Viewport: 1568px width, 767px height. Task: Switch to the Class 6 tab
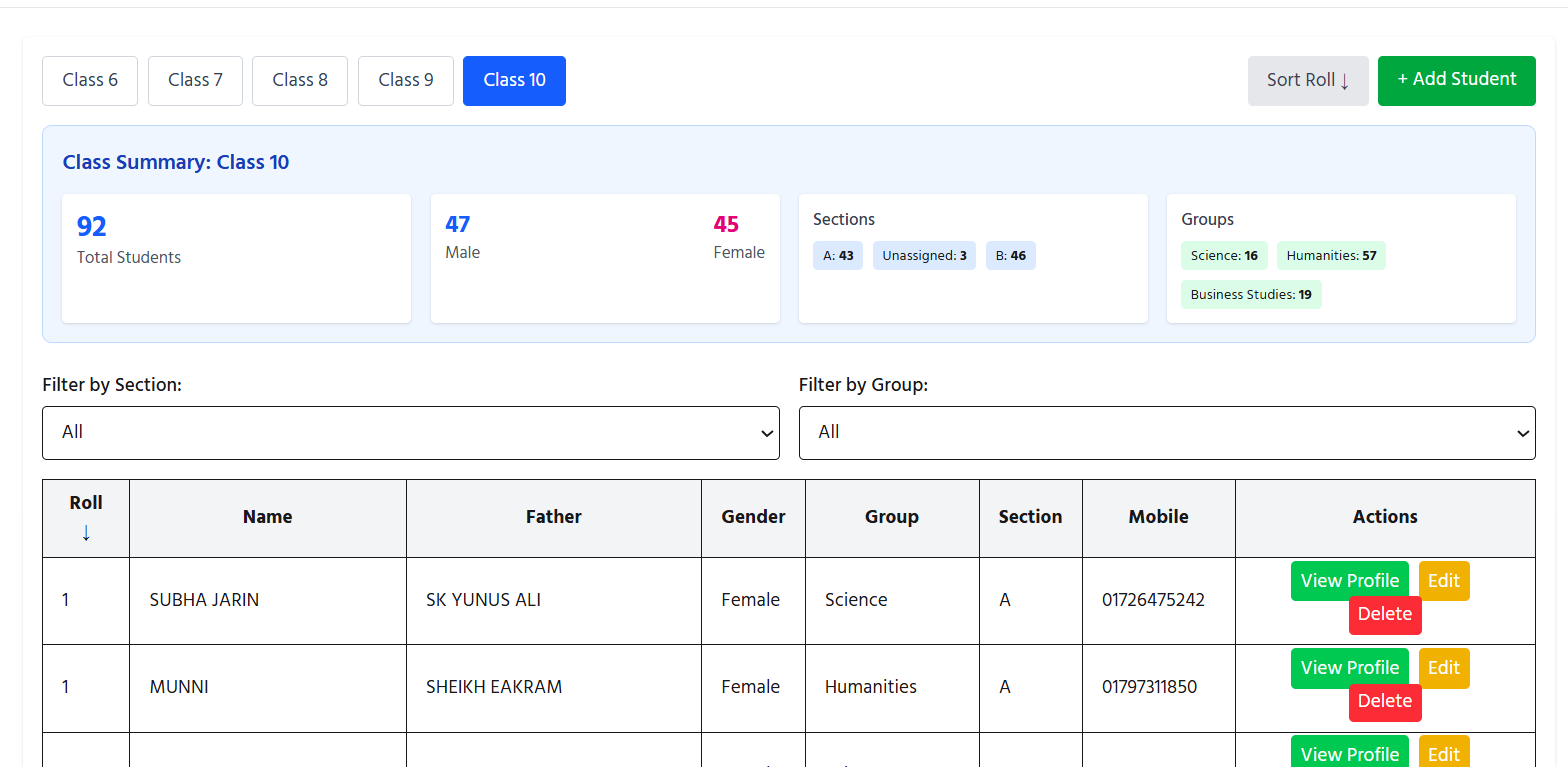90,80
